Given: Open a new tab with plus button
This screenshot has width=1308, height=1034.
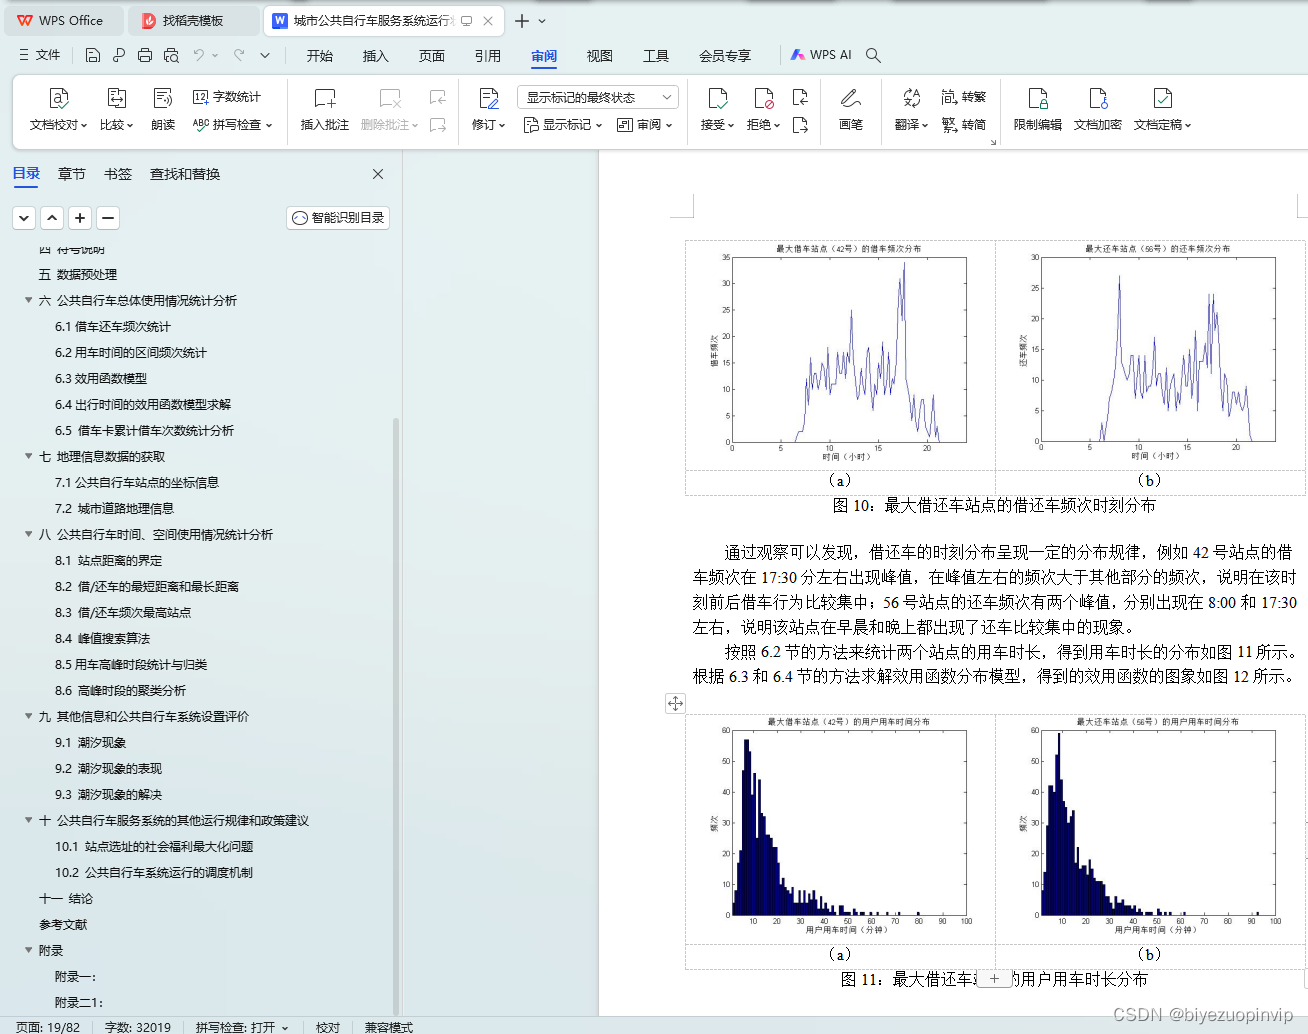Looking at the screenshot, I should [522, 20].
